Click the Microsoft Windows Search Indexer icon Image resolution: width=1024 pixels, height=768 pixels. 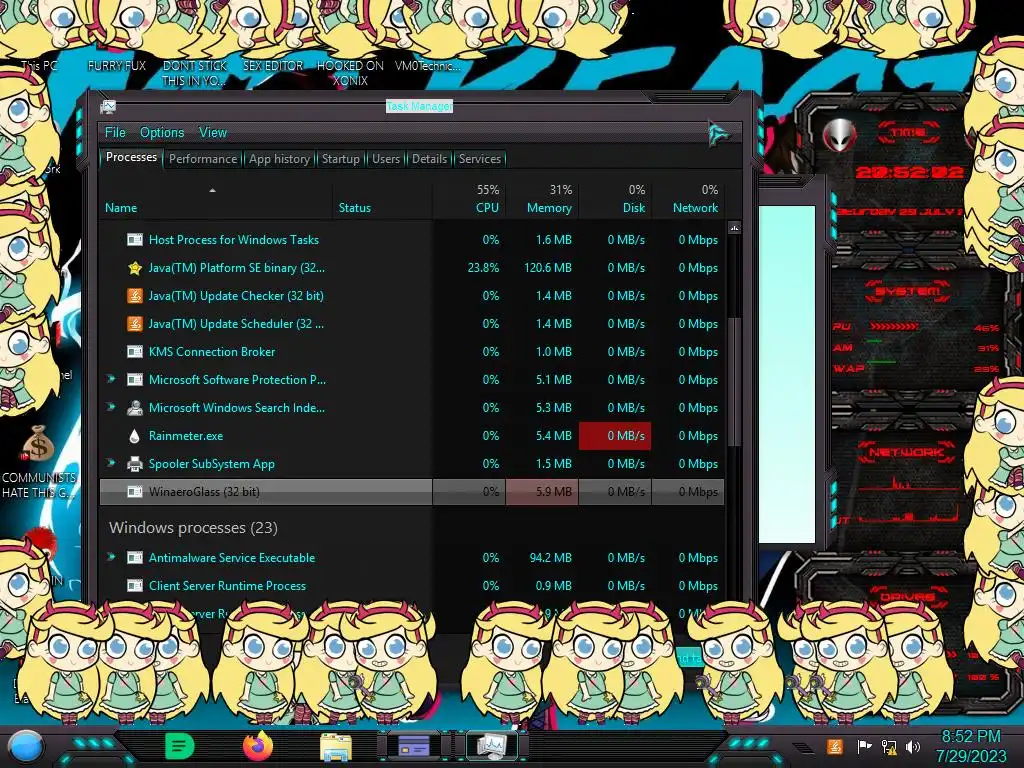[135, 408]
